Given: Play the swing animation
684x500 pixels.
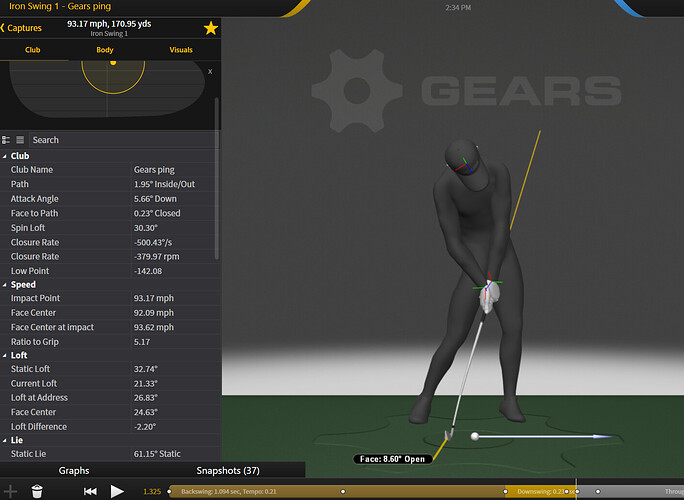Looking at the screenshot, I should 117,491.
